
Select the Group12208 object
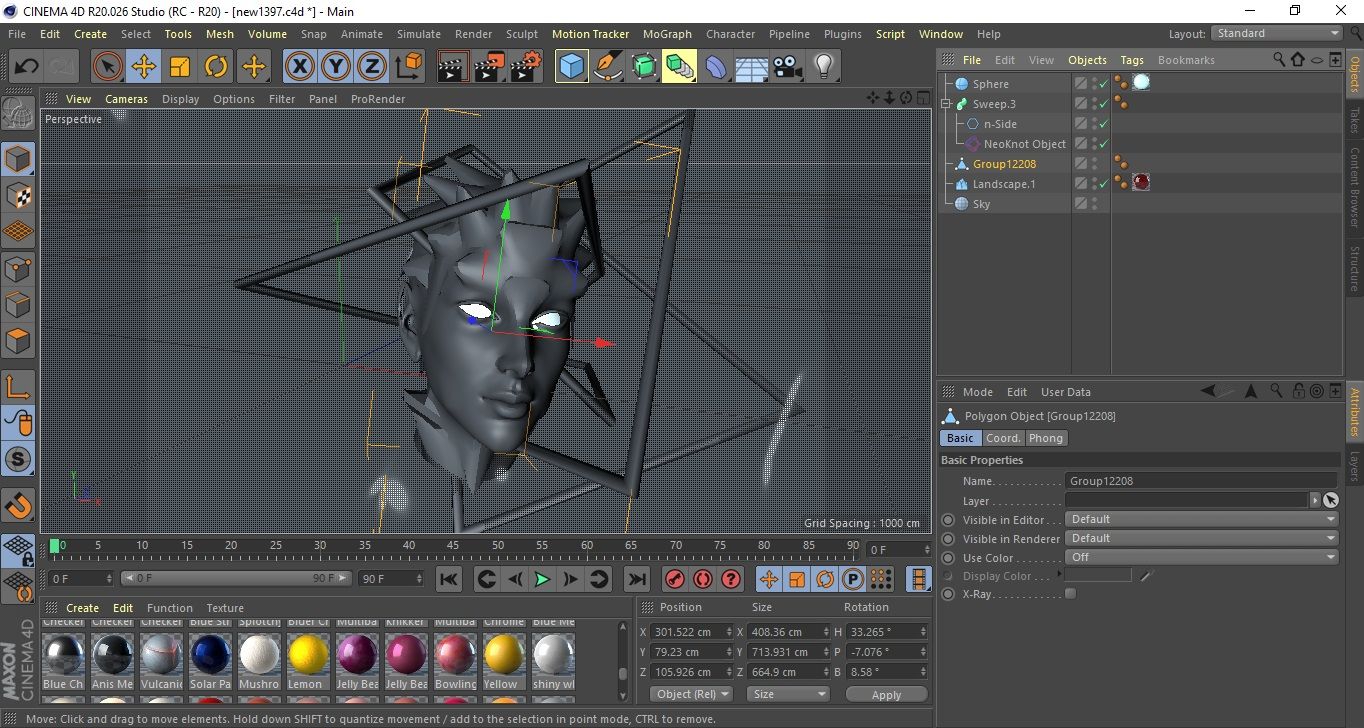tap(1004, 164)
